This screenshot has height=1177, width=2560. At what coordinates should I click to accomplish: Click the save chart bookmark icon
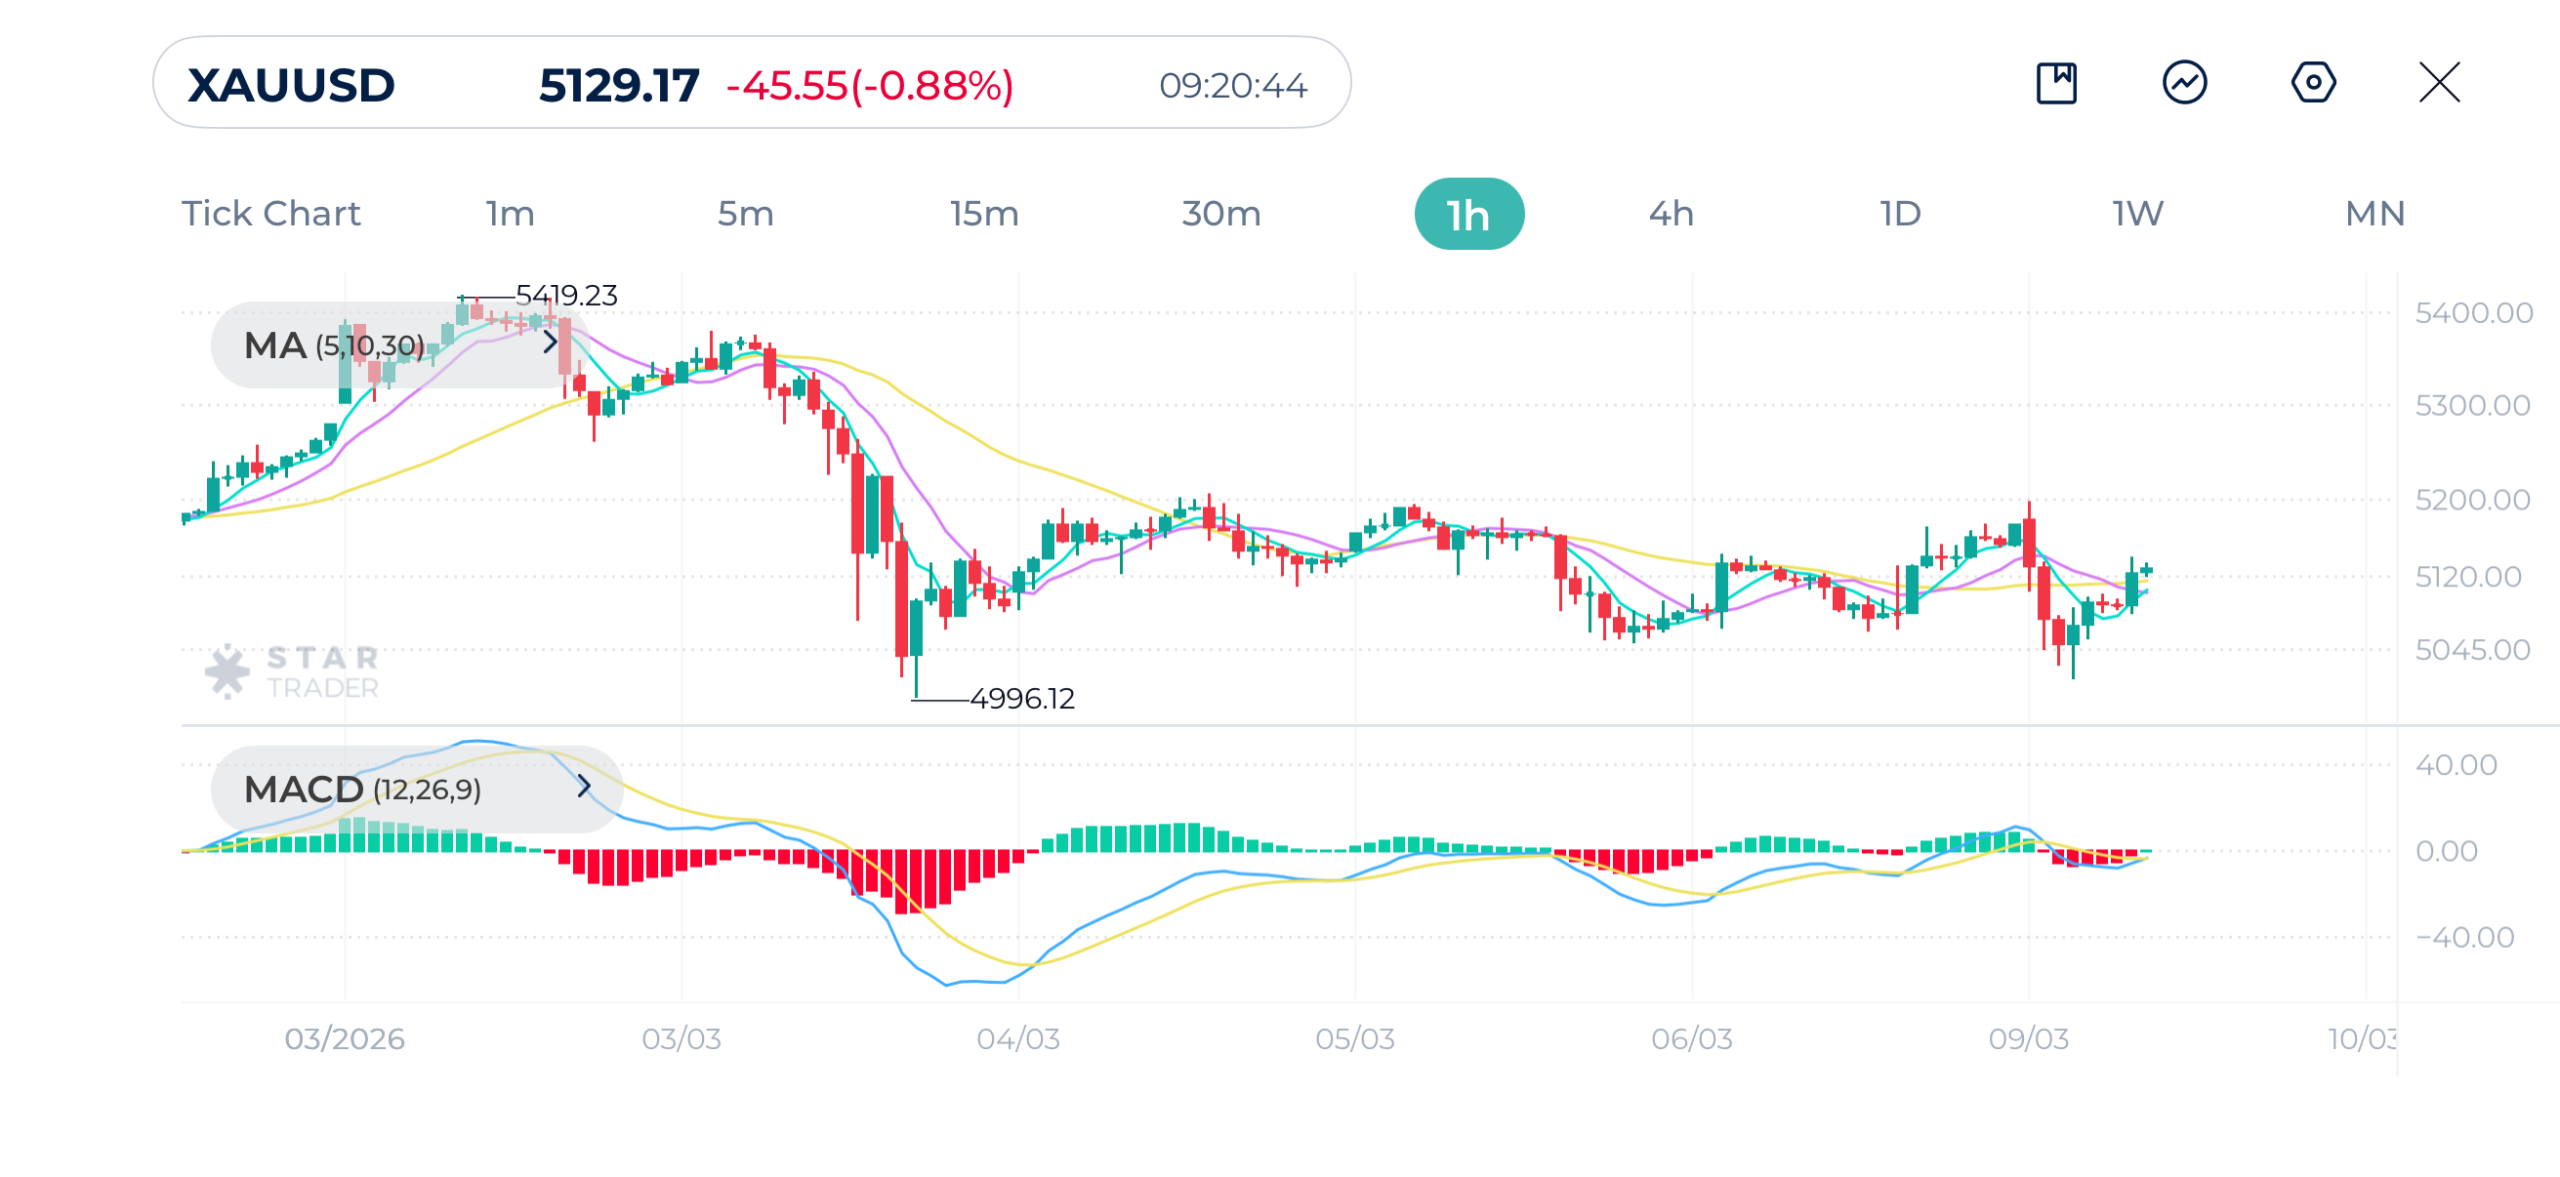(x=2056, y=83)
